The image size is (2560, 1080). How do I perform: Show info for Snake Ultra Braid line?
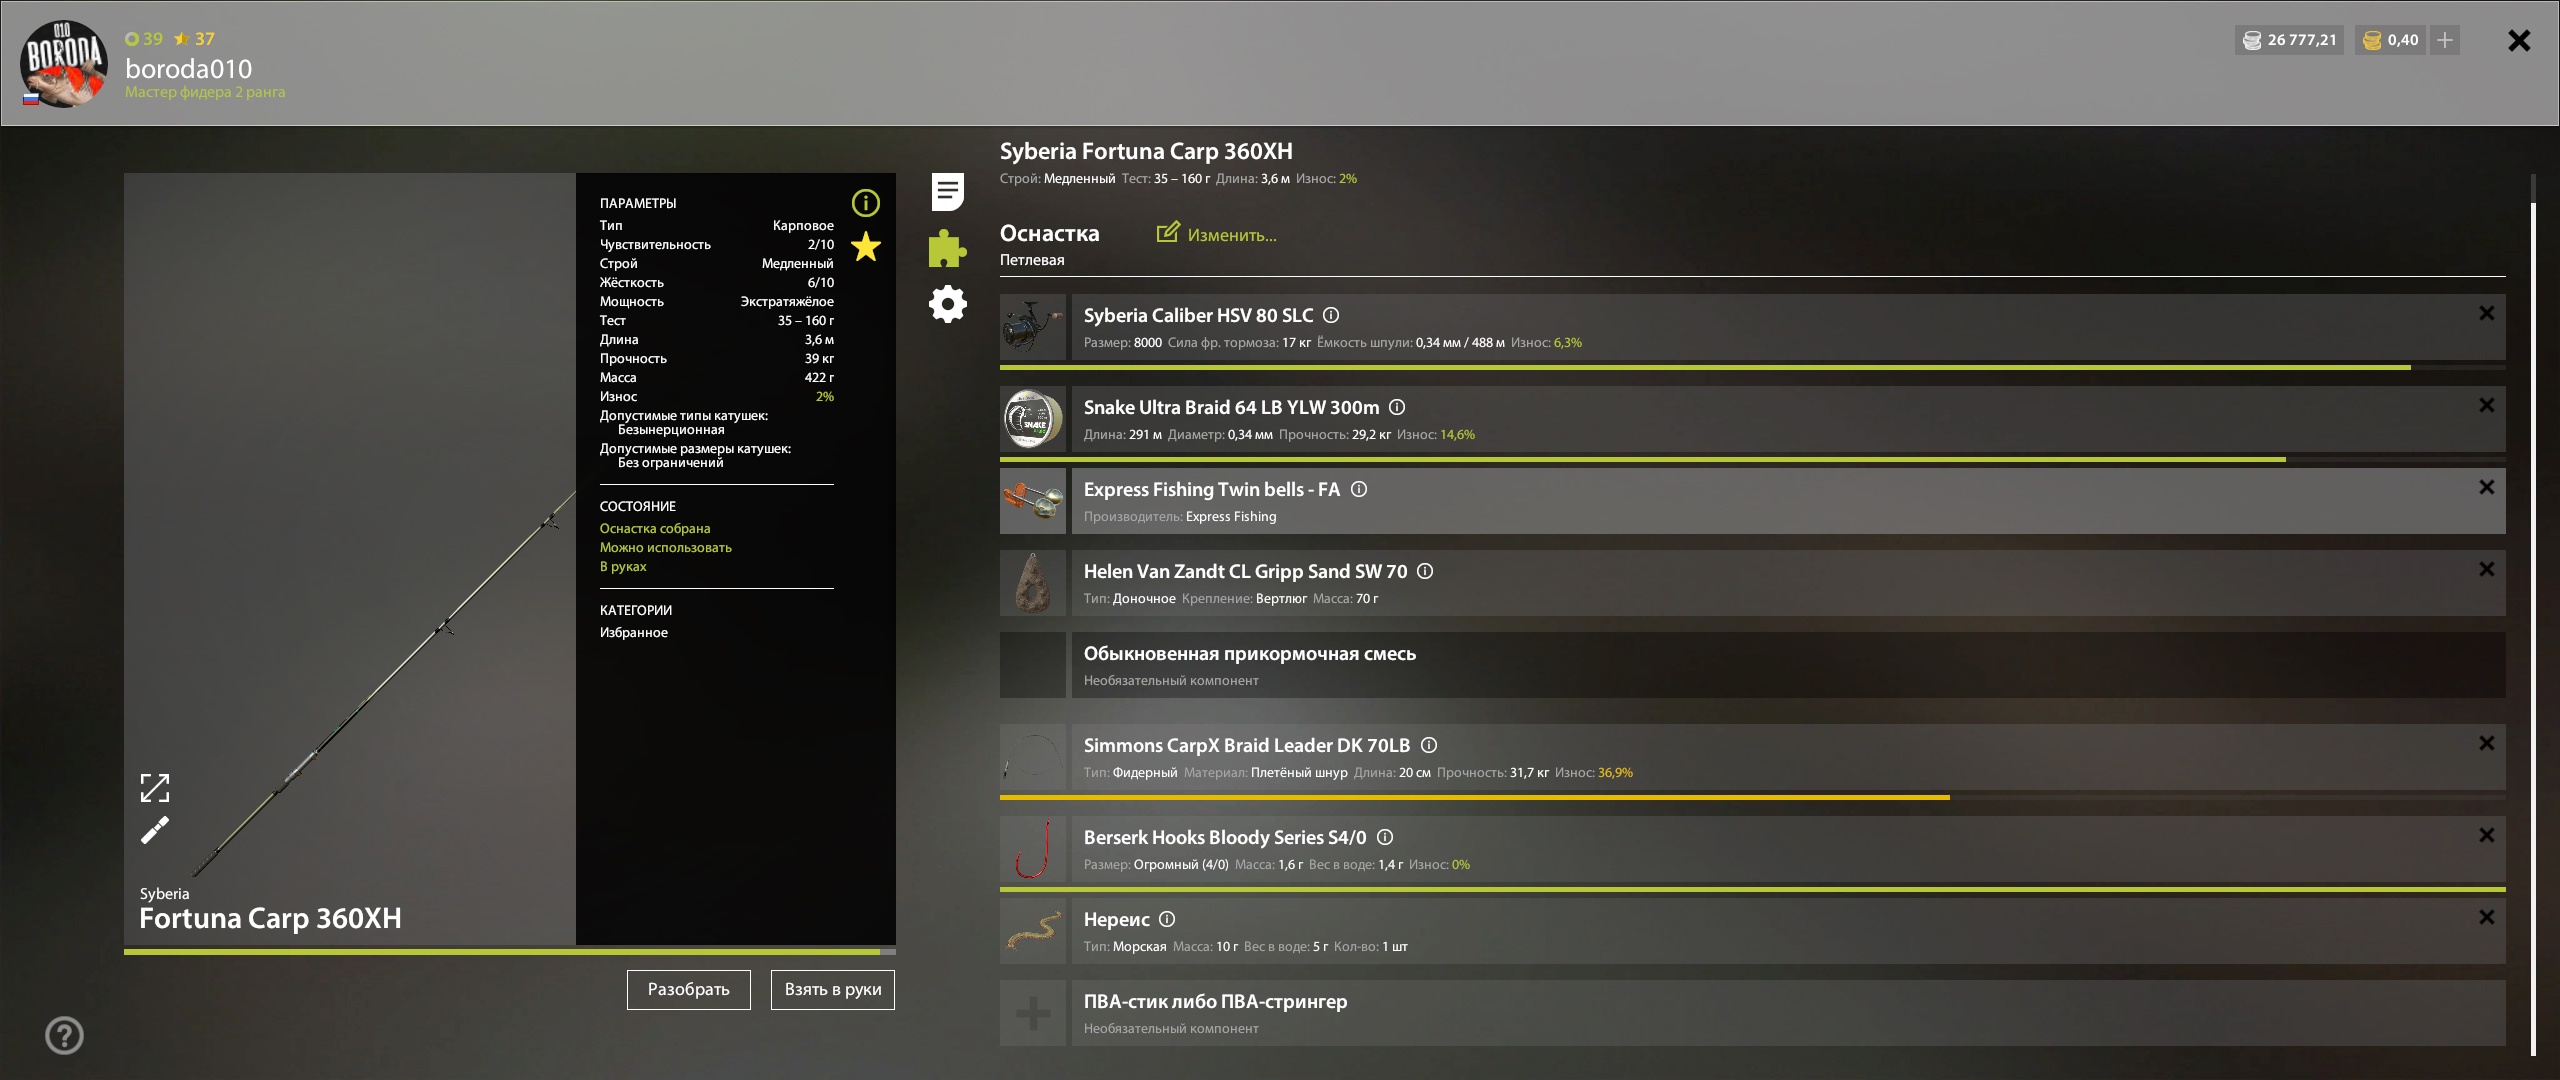pyautogui.click(x=1398, y=407)
